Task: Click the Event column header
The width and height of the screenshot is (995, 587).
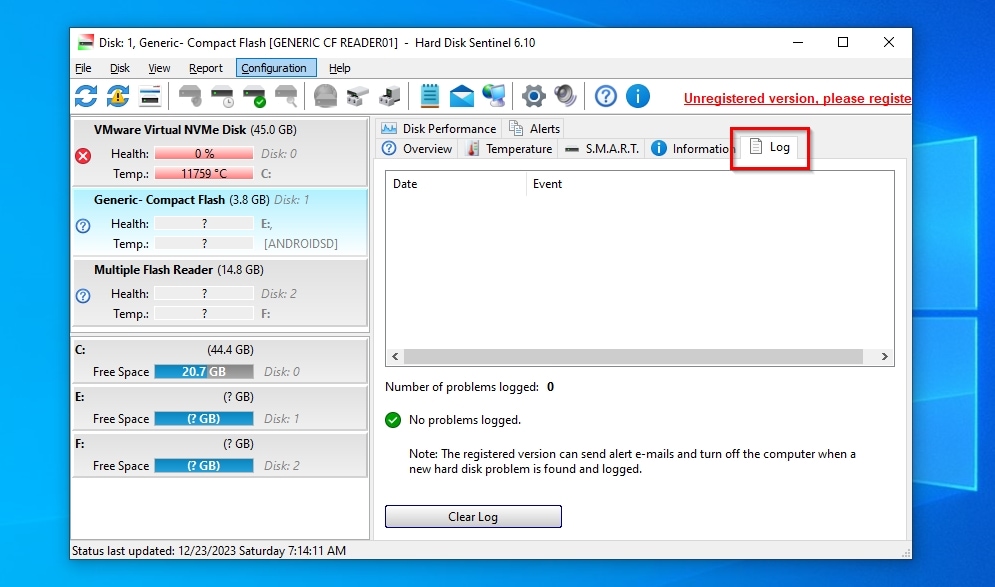Action: coord(709,184)
